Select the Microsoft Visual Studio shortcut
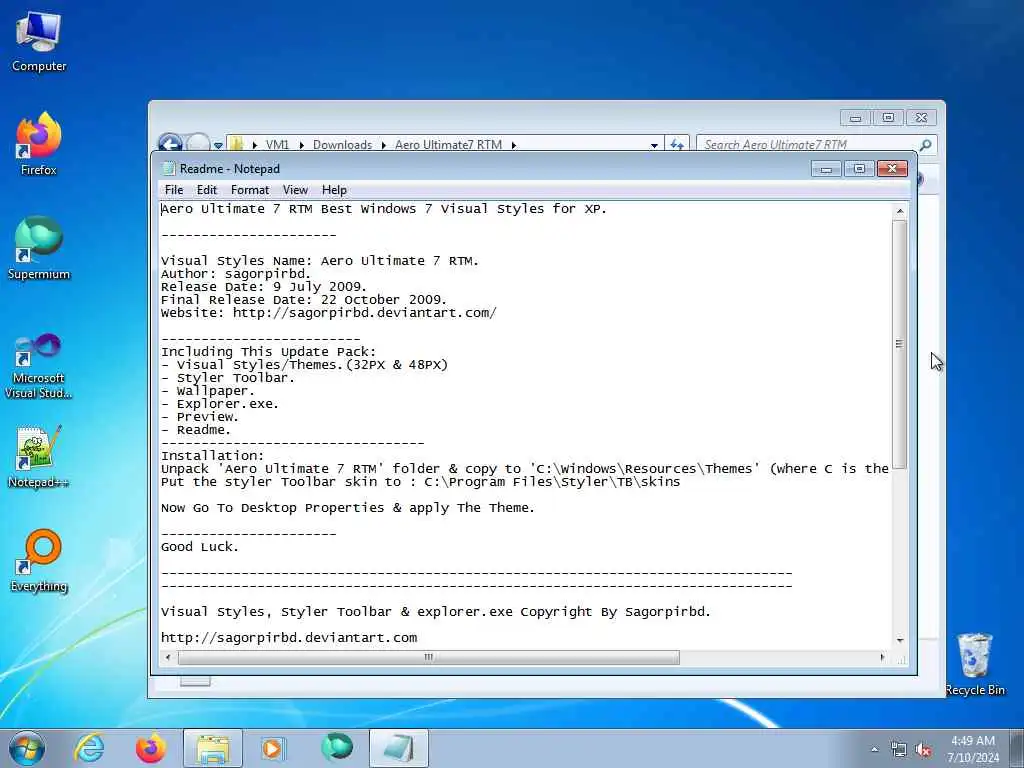1024x768 pixels. click(x=39, y=366)
